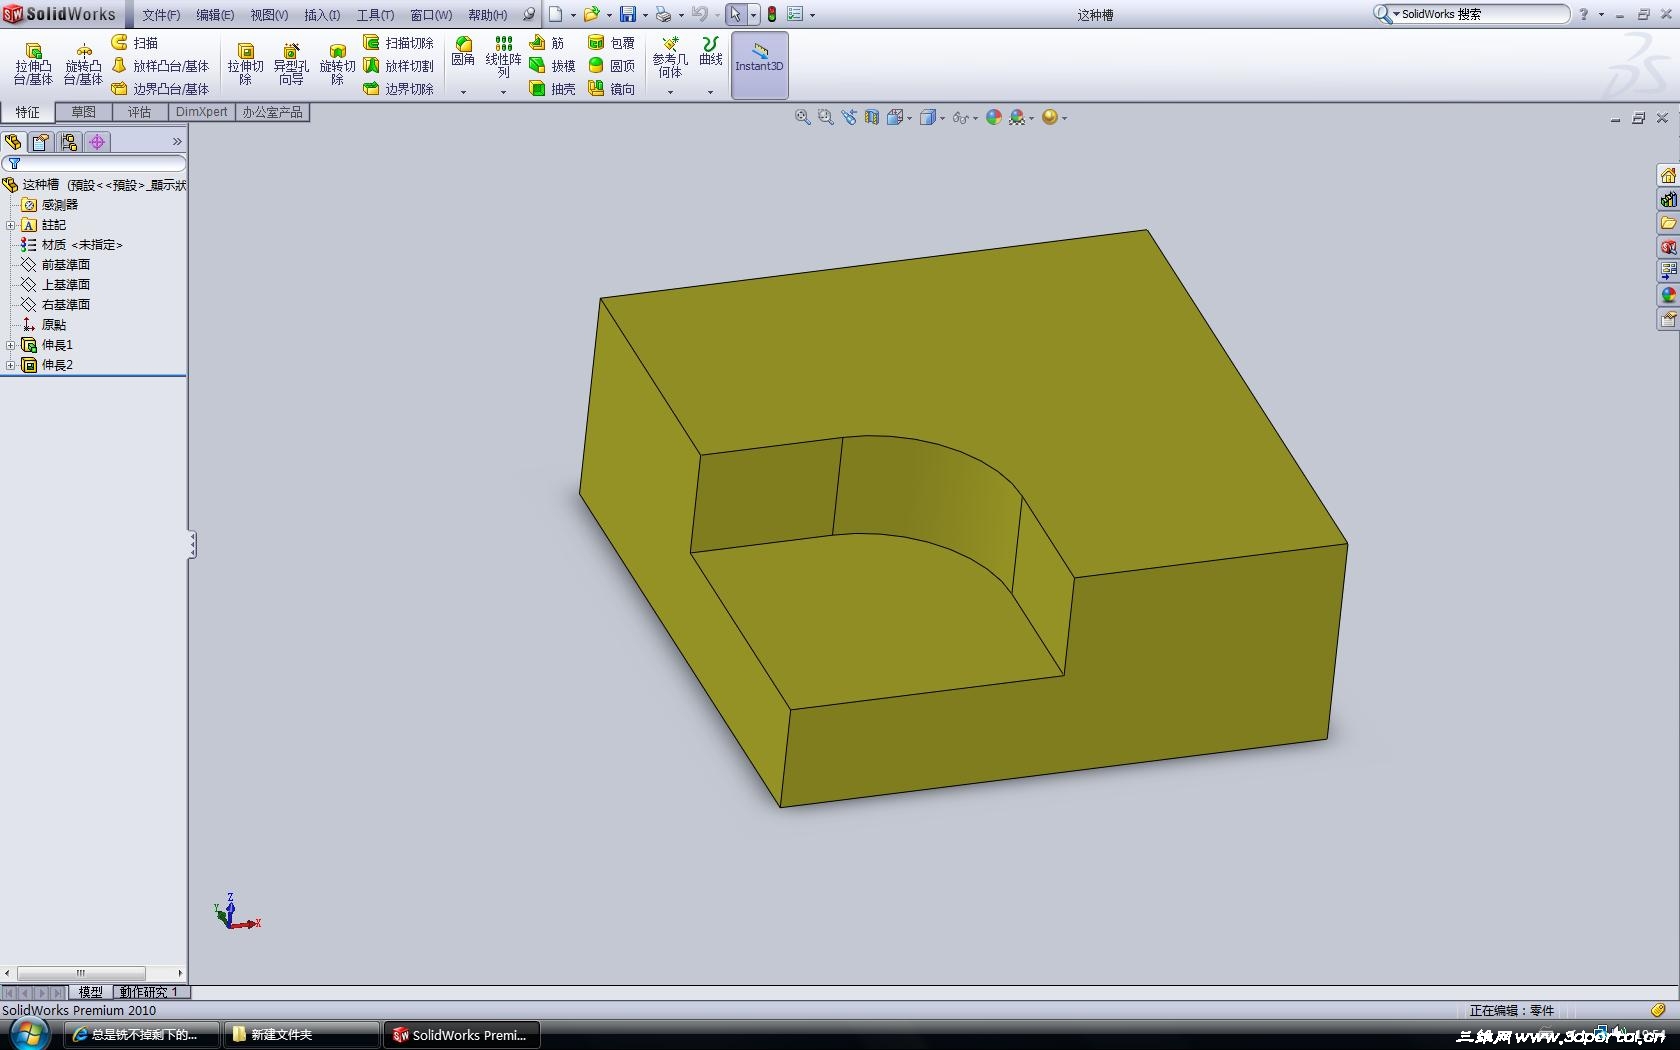
Task: Open the 窗口(W) menu
Action: 431,15
